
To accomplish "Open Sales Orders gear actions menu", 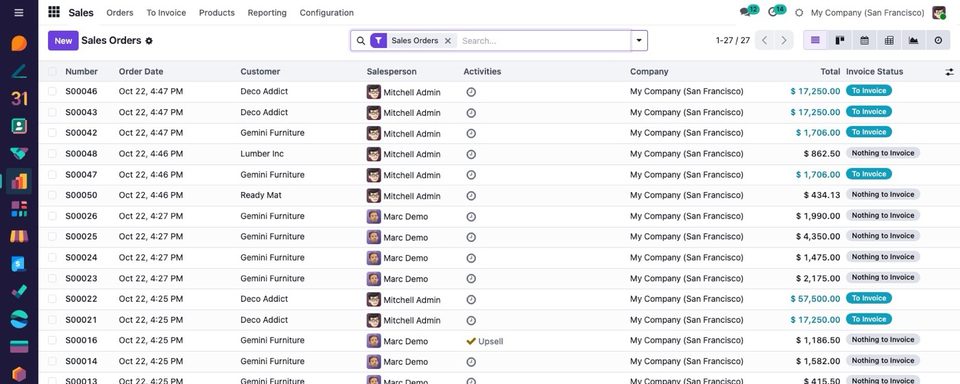I will click(149, 41).
